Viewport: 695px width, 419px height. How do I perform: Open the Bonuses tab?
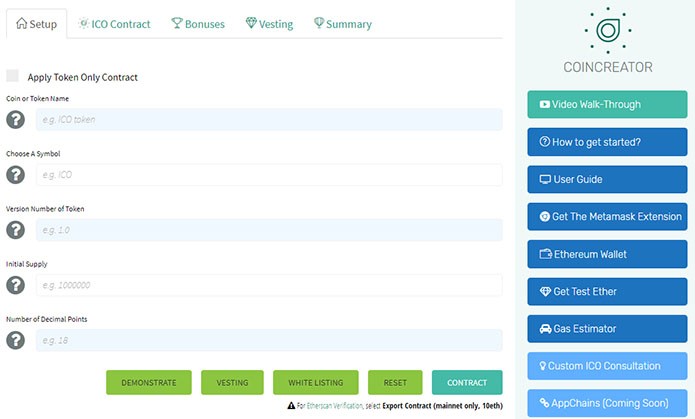pos(198,24)
